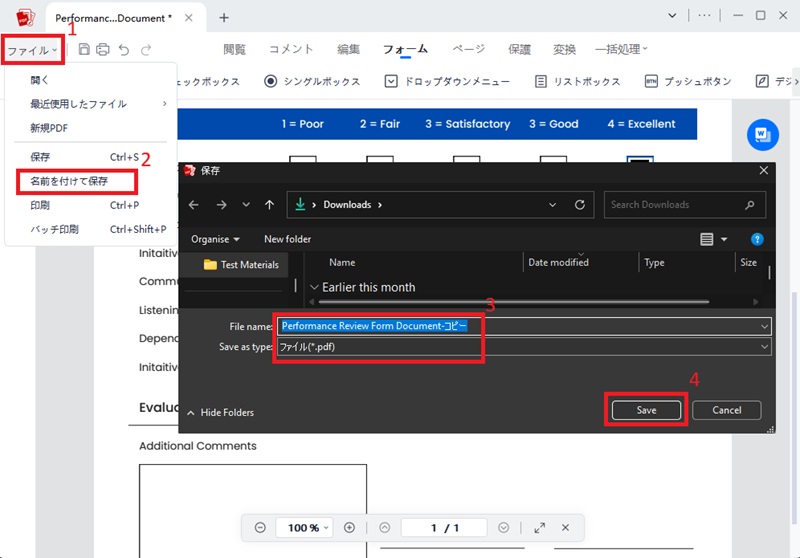
Task: Sort by the Date modified column
Action: (558, 262)
